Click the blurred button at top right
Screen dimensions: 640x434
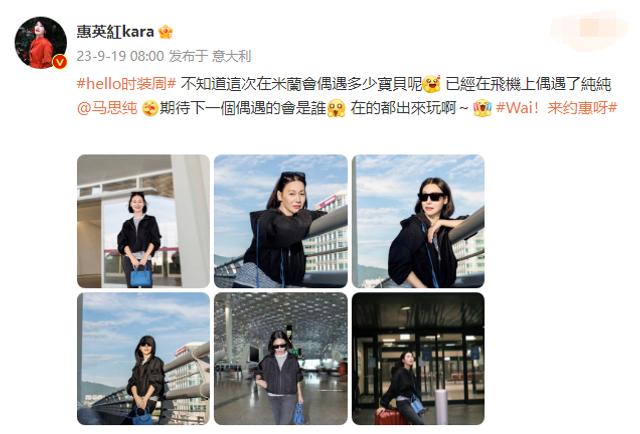[x=588, y=29]
